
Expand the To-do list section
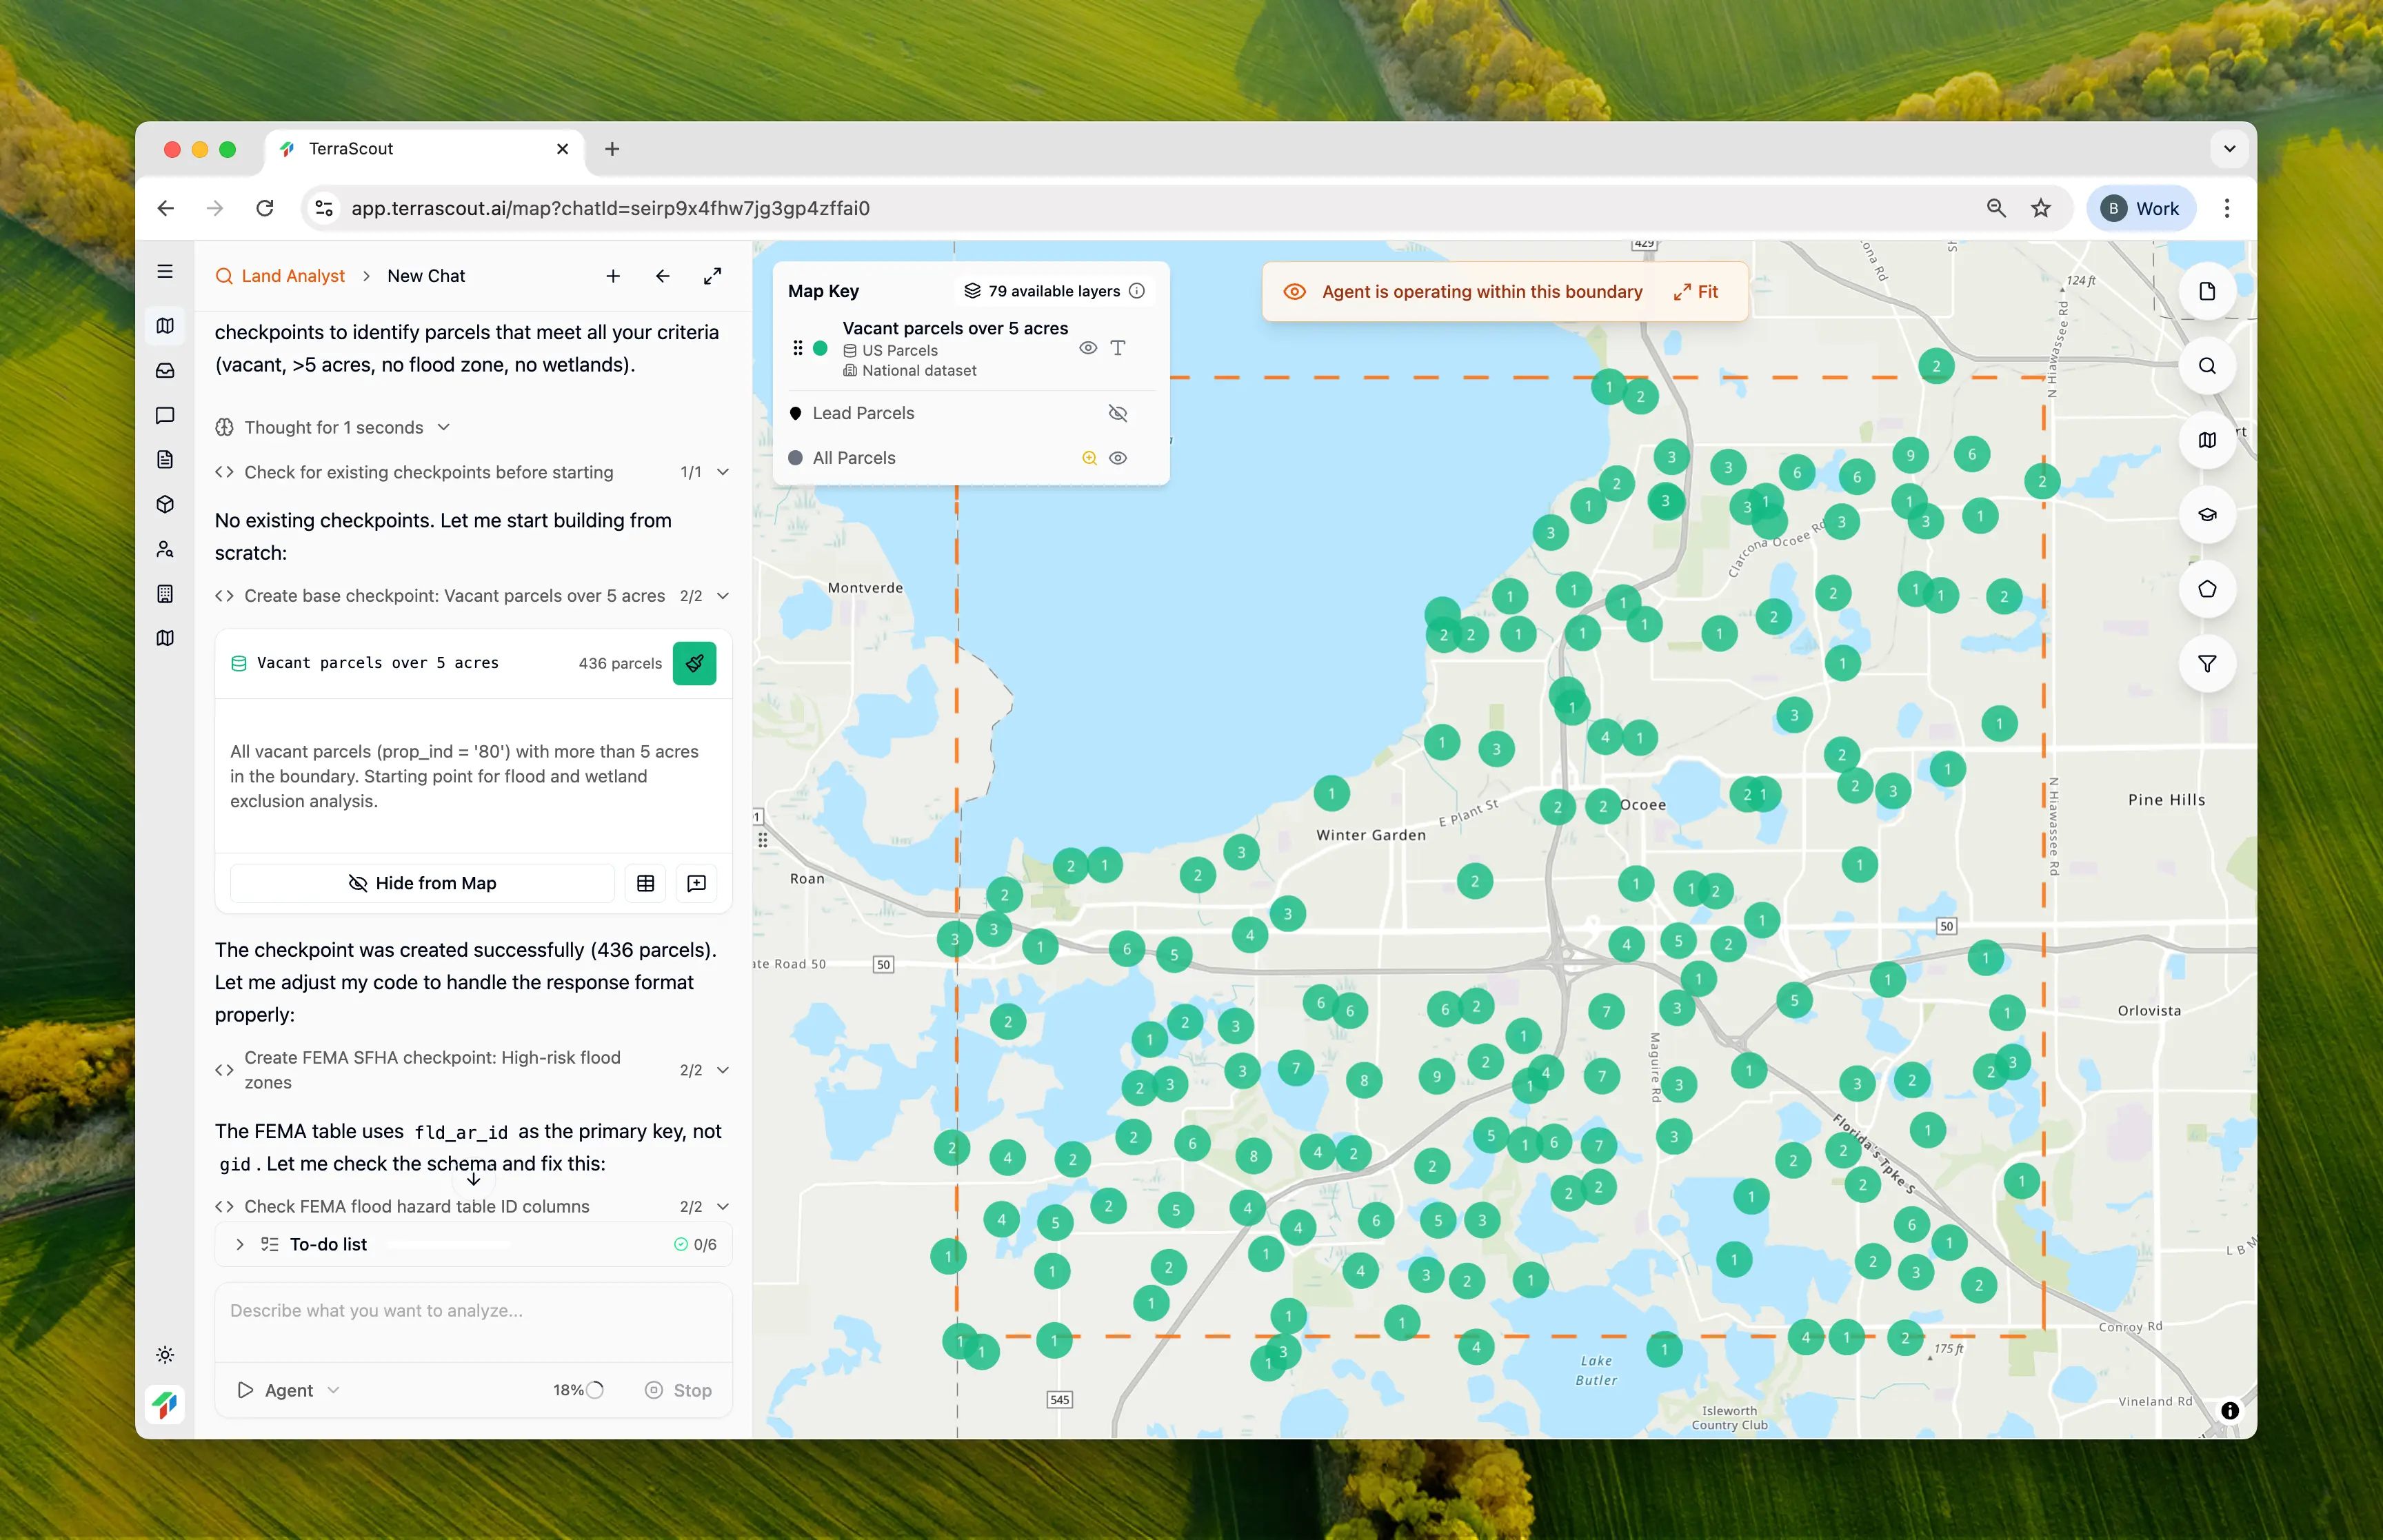tap(240, 1244)
